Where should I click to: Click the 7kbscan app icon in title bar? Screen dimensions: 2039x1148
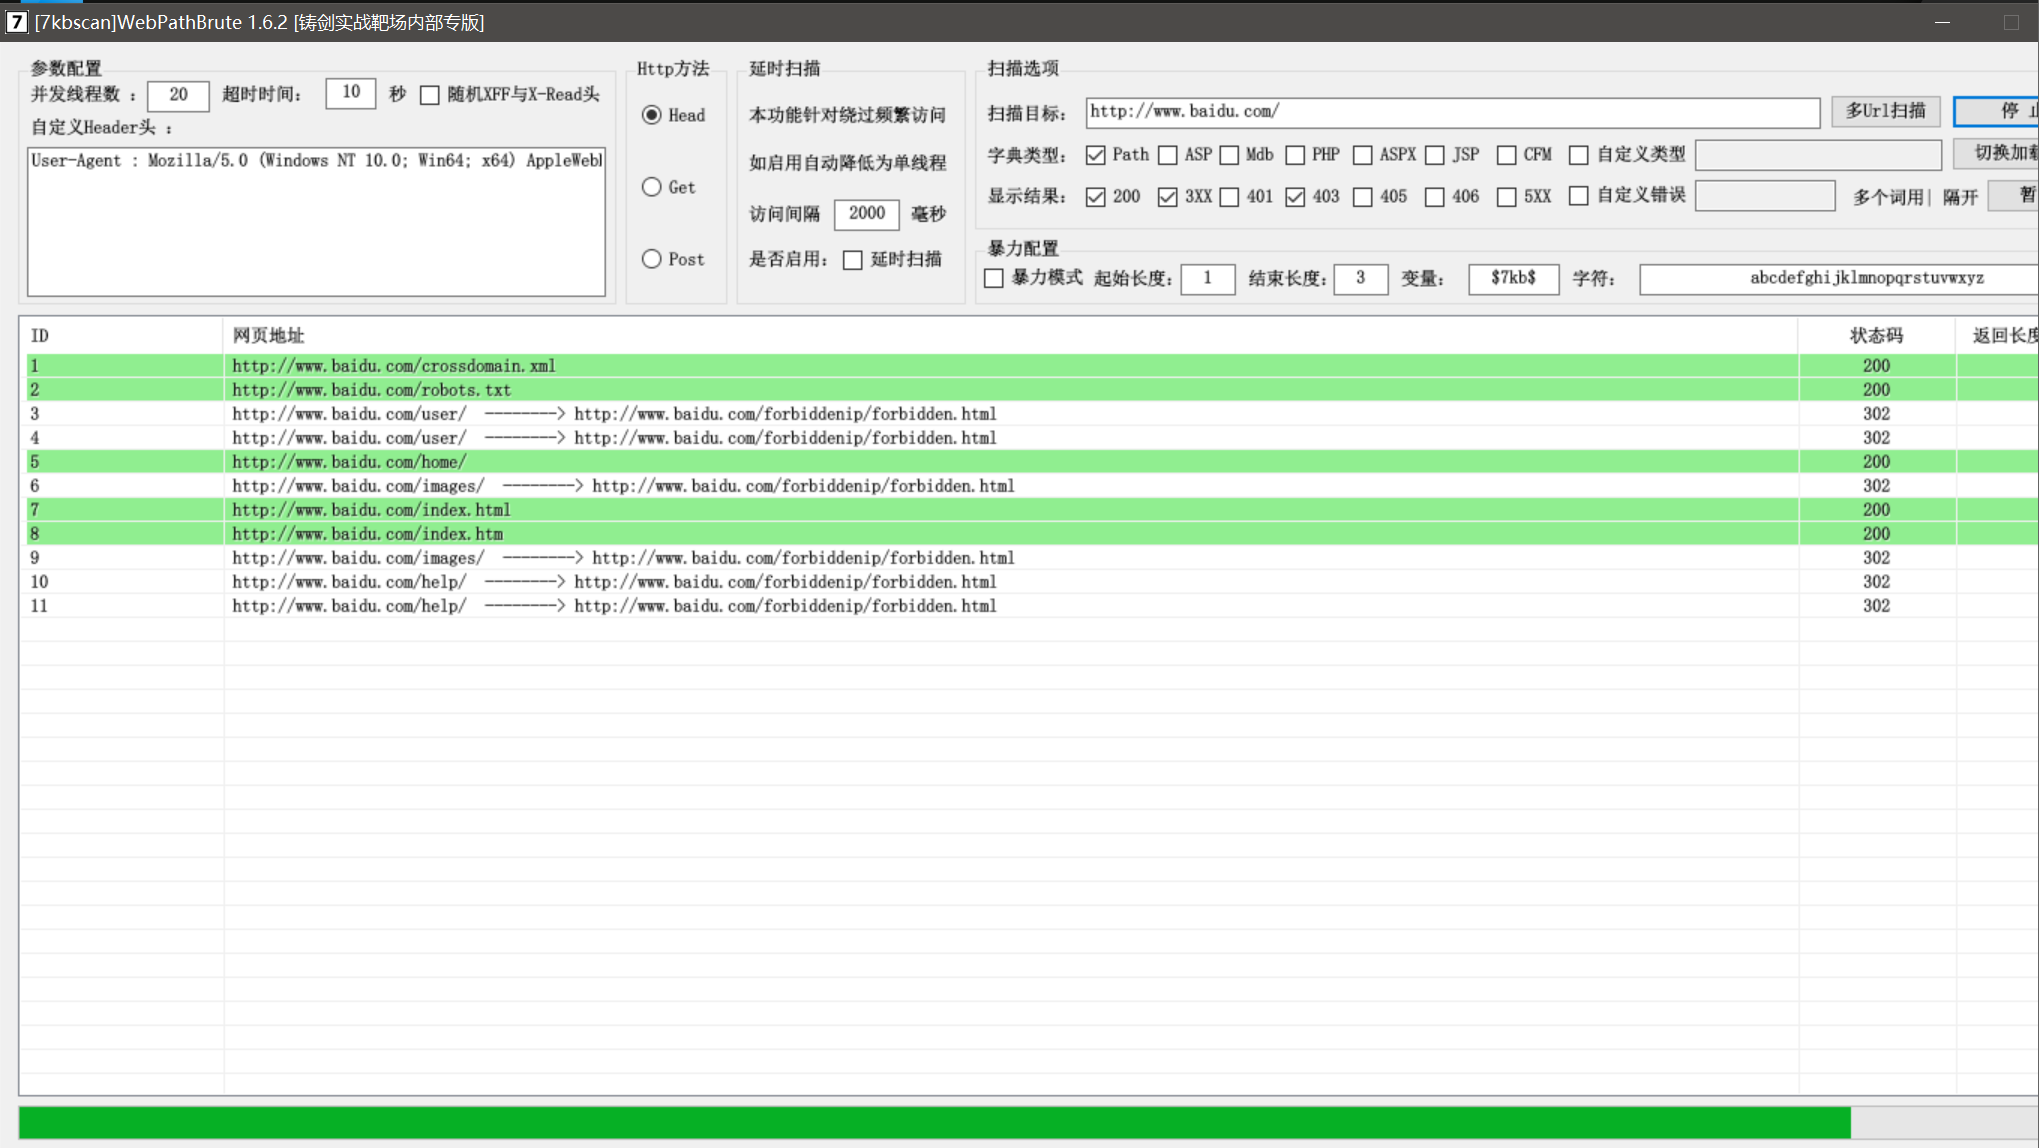tap(16, 21)
